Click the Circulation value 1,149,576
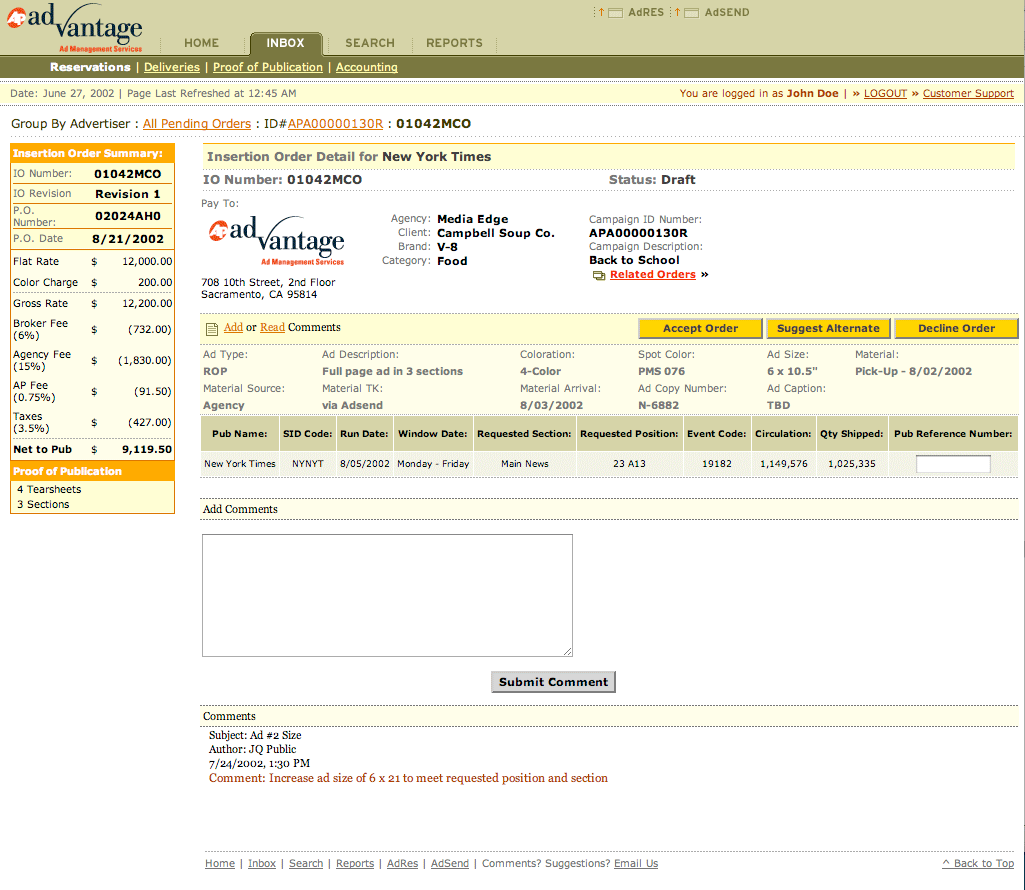Viewport: 1025px width, 890px height. [x=783, y=464]
